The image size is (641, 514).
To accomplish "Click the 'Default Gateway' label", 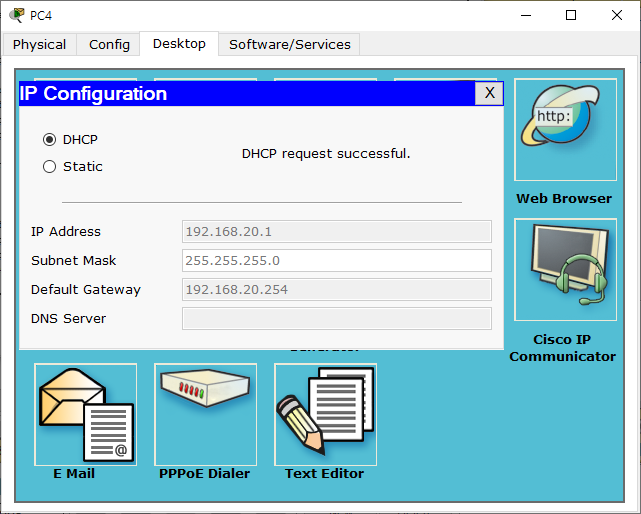I will pyautogui.click(x=86, y=290).
